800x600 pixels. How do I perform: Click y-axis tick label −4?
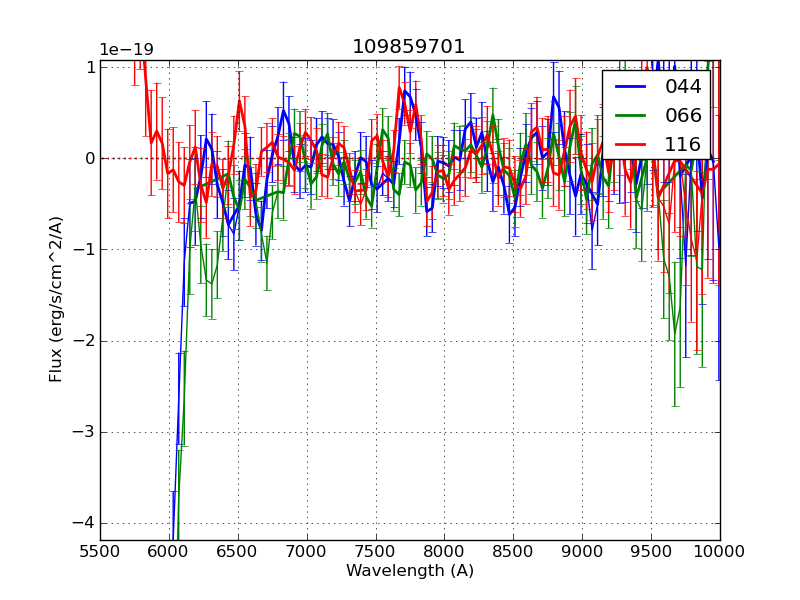tap(85, 523)
